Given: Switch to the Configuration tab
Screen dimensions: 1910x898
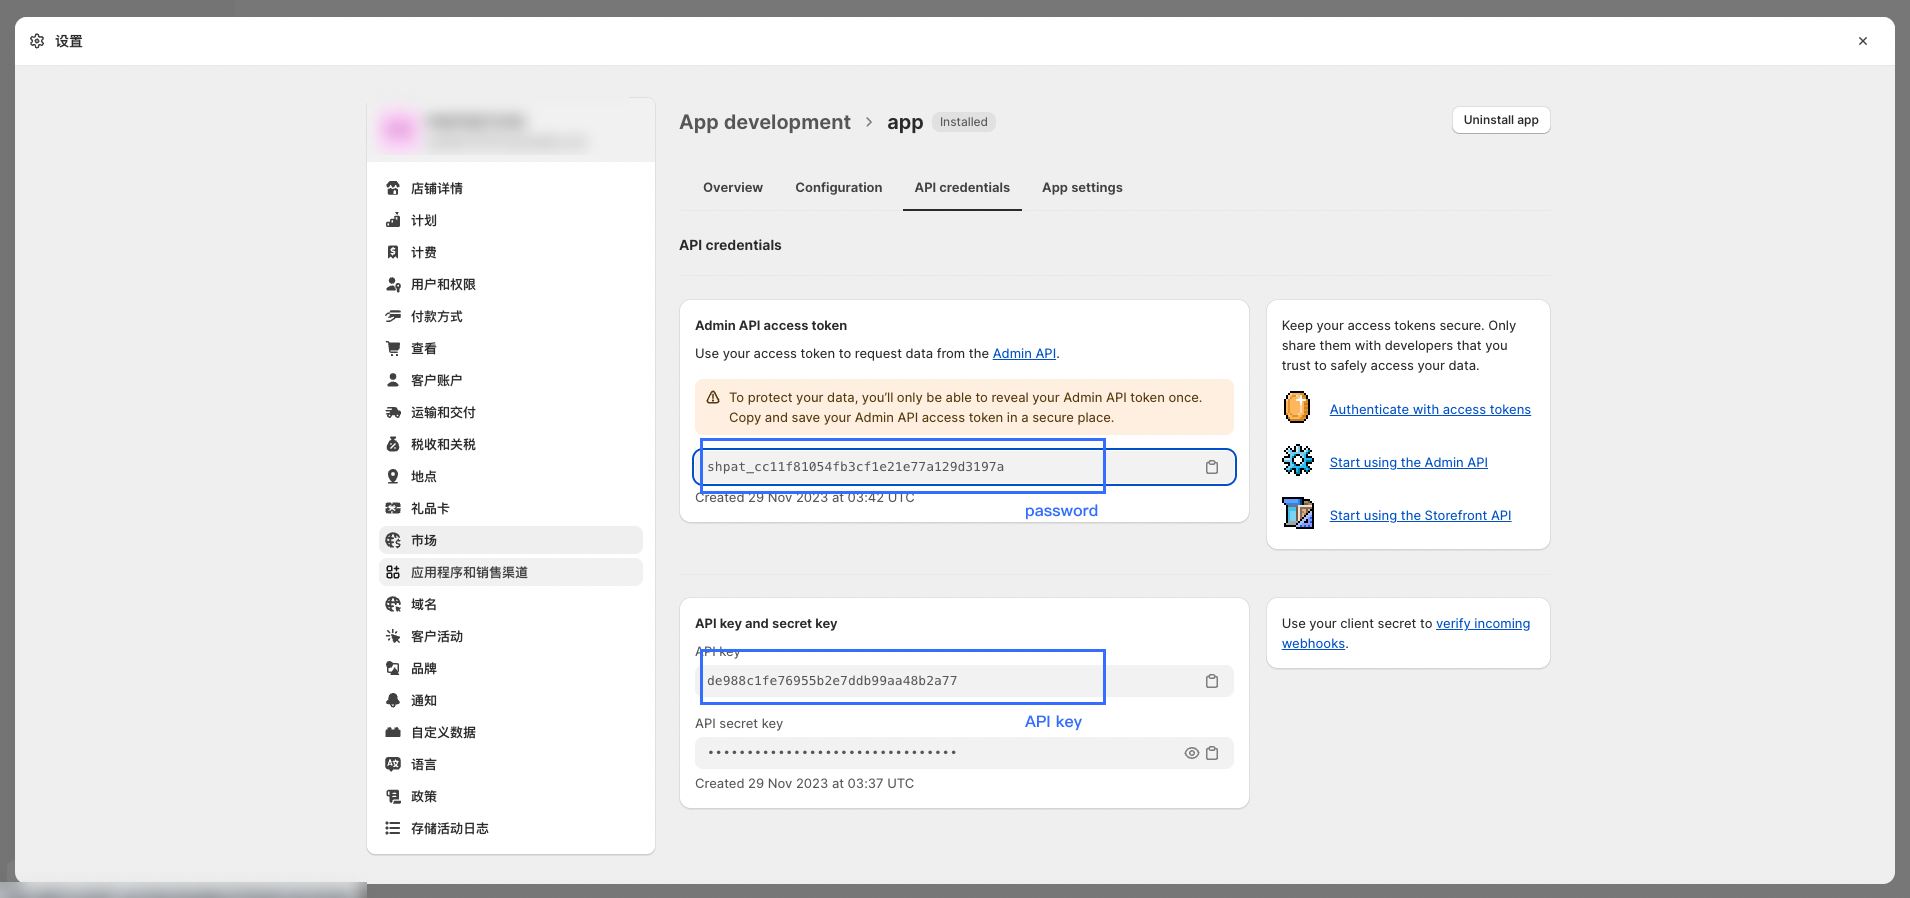Looking at the screenshot, I should 838,188.
